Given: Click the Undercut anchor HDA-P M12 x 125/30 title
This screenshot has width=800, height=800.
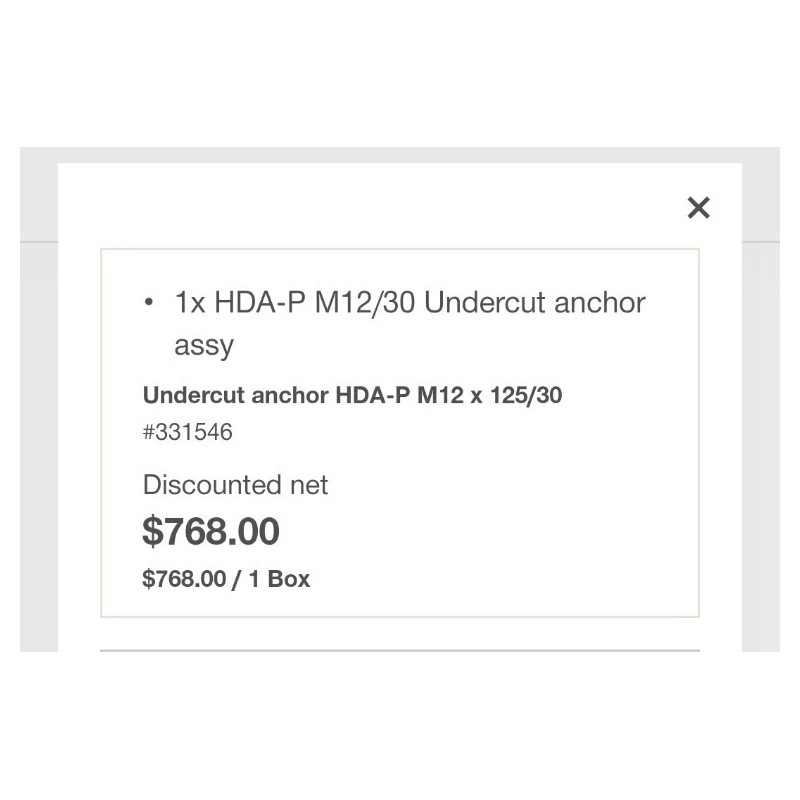Looking at the screenshot, I should (352, 395).
